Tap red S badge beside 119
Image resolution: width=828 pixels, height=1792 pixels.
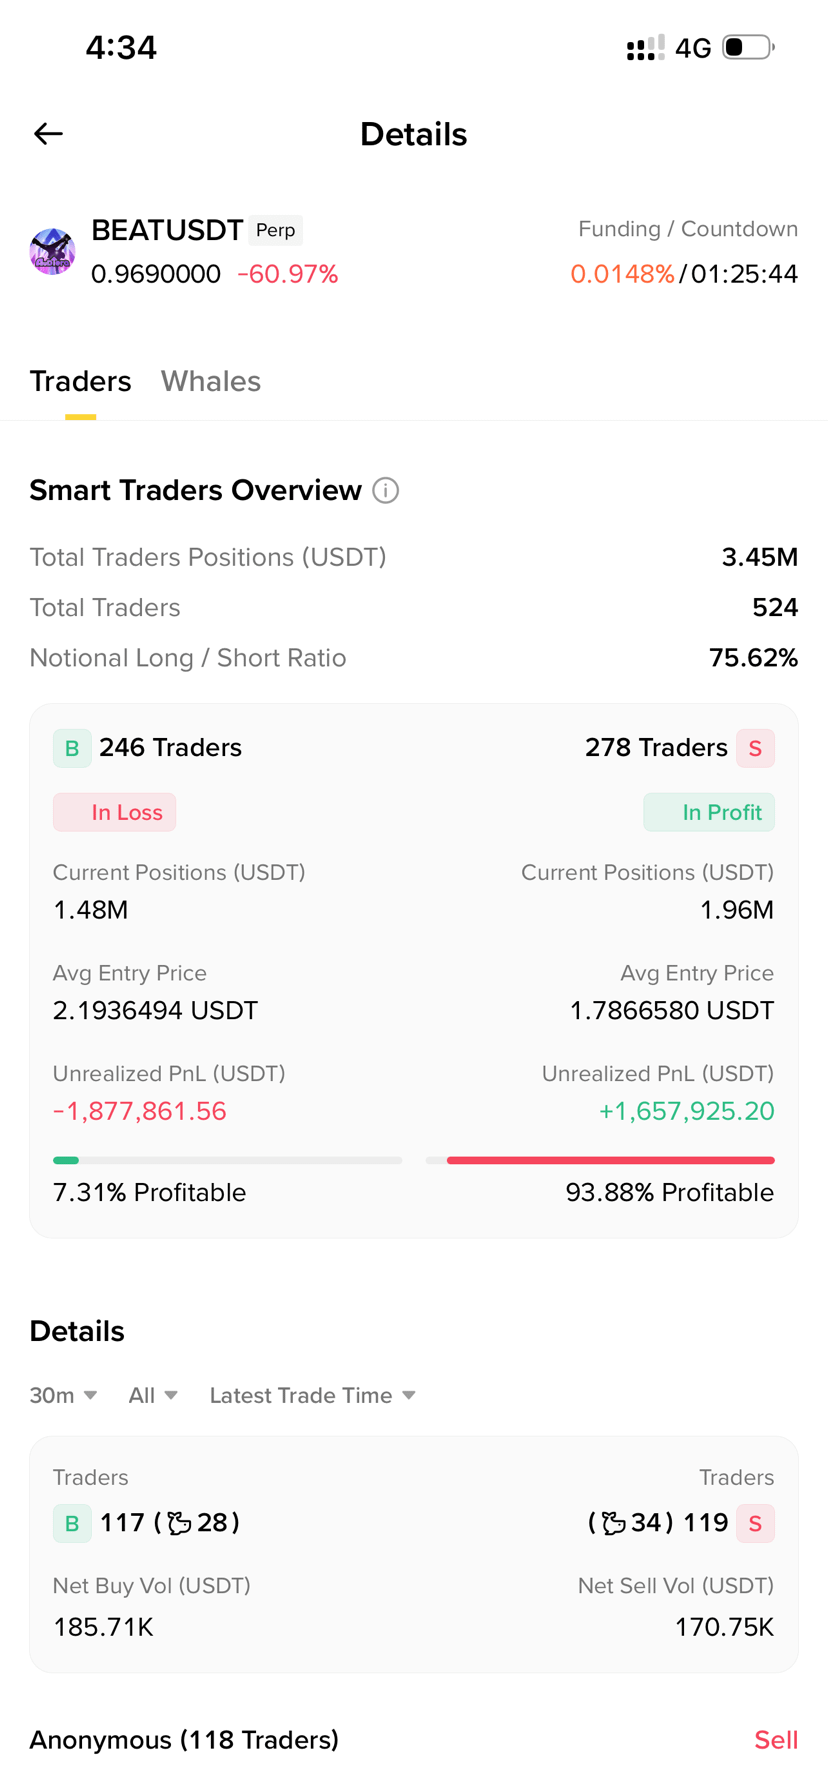tap(755, 1523)
